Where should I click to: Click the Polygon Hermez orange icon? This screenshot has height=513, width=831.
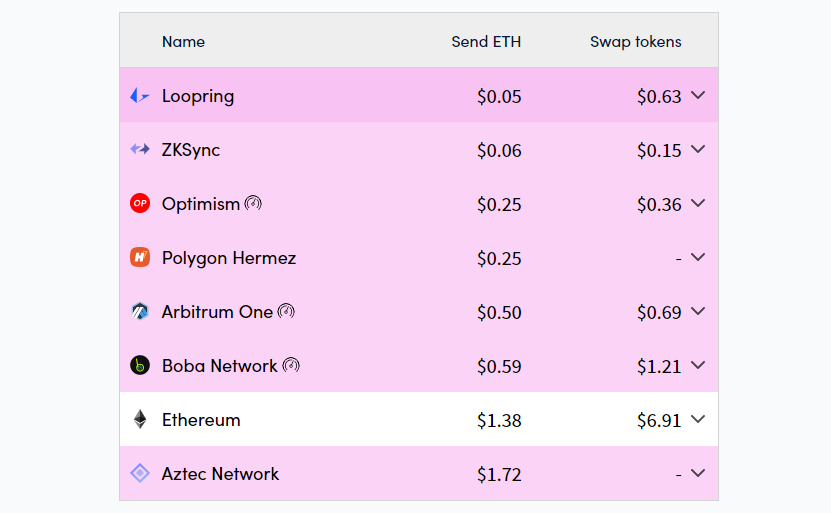140,258
